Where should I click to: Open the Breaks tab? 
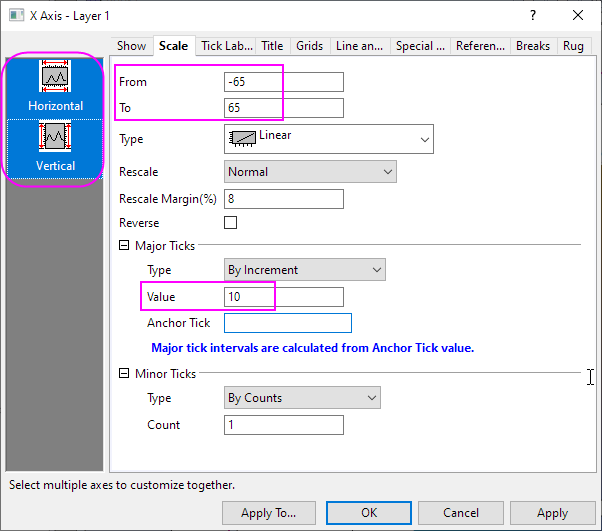point(533,46)
